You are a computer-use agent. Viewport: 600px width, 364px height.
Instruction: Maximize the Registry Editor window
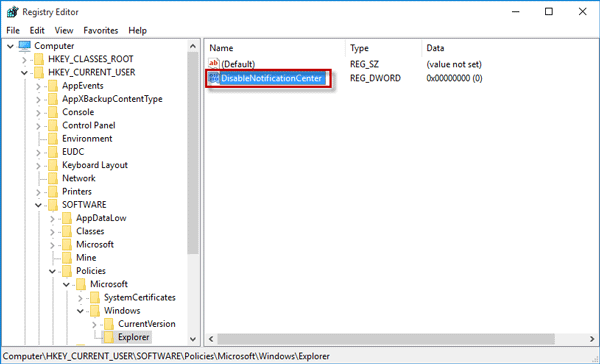click(x=549, y=11)
